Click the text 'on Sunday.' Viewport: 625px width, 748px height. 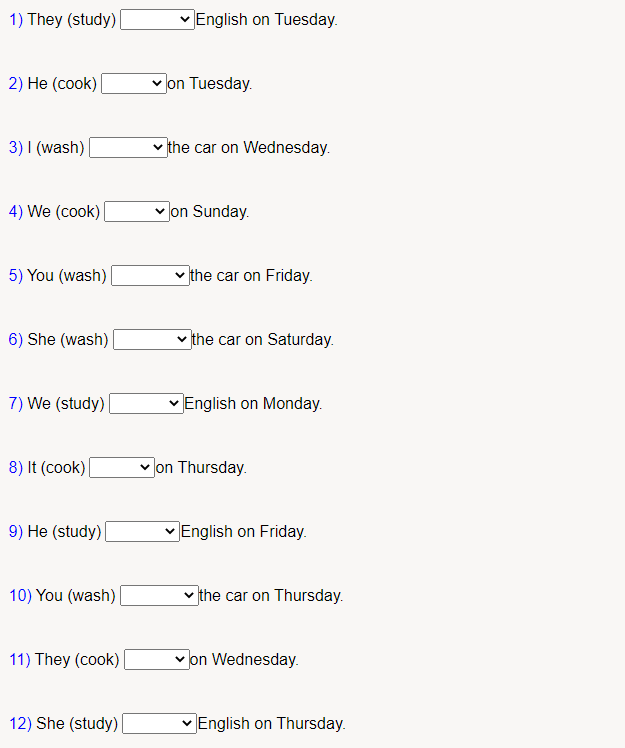[x=210, y=212]
